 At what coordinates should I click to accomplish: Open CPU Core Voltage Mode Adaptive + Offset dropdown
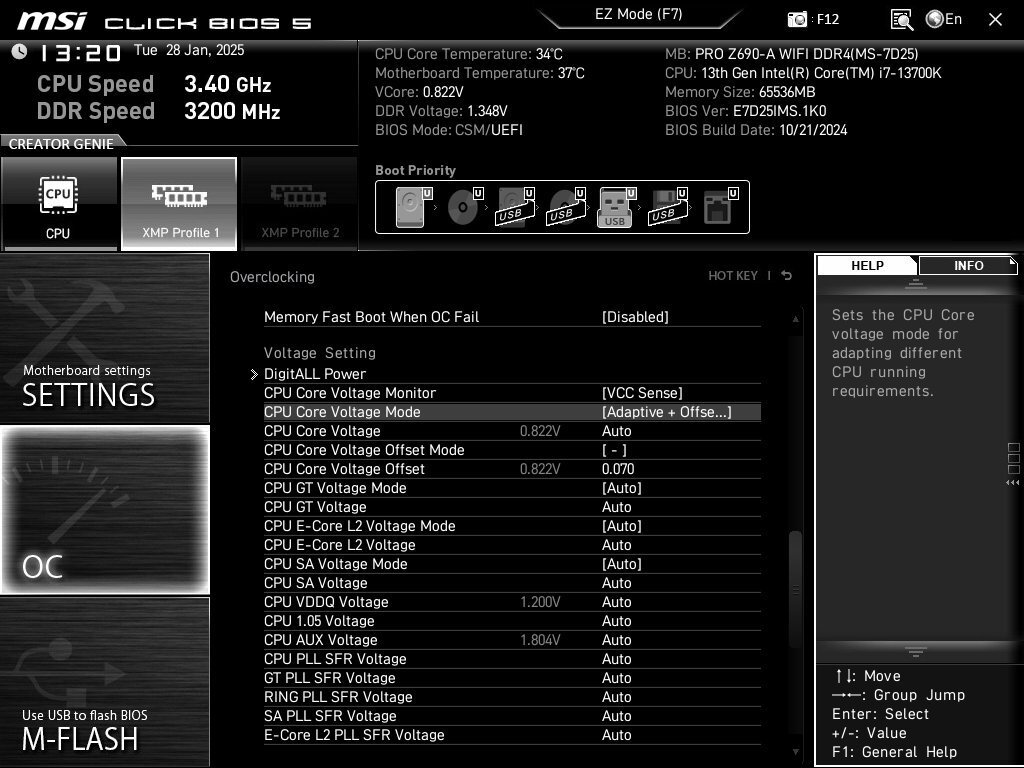tap(666, 412)
